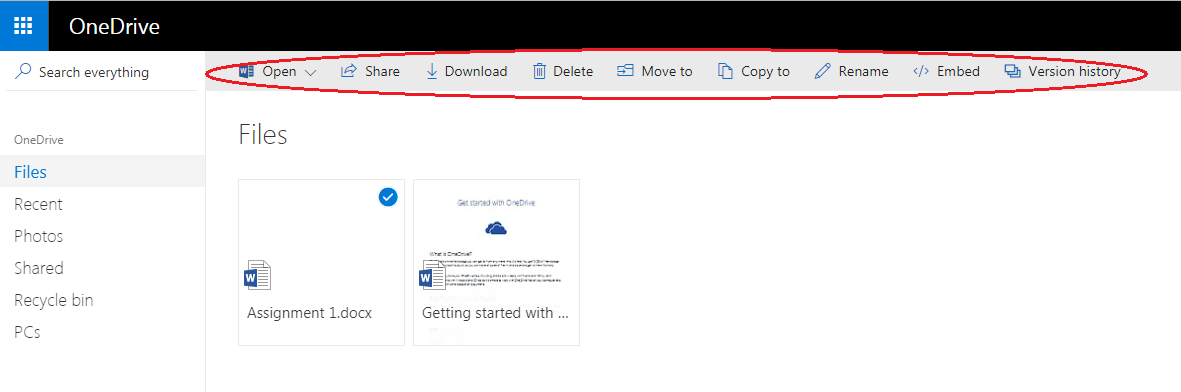The width and height of the screenshot is (1181, 392).
Task: Click the Rename command label
Action: [864, 72]
